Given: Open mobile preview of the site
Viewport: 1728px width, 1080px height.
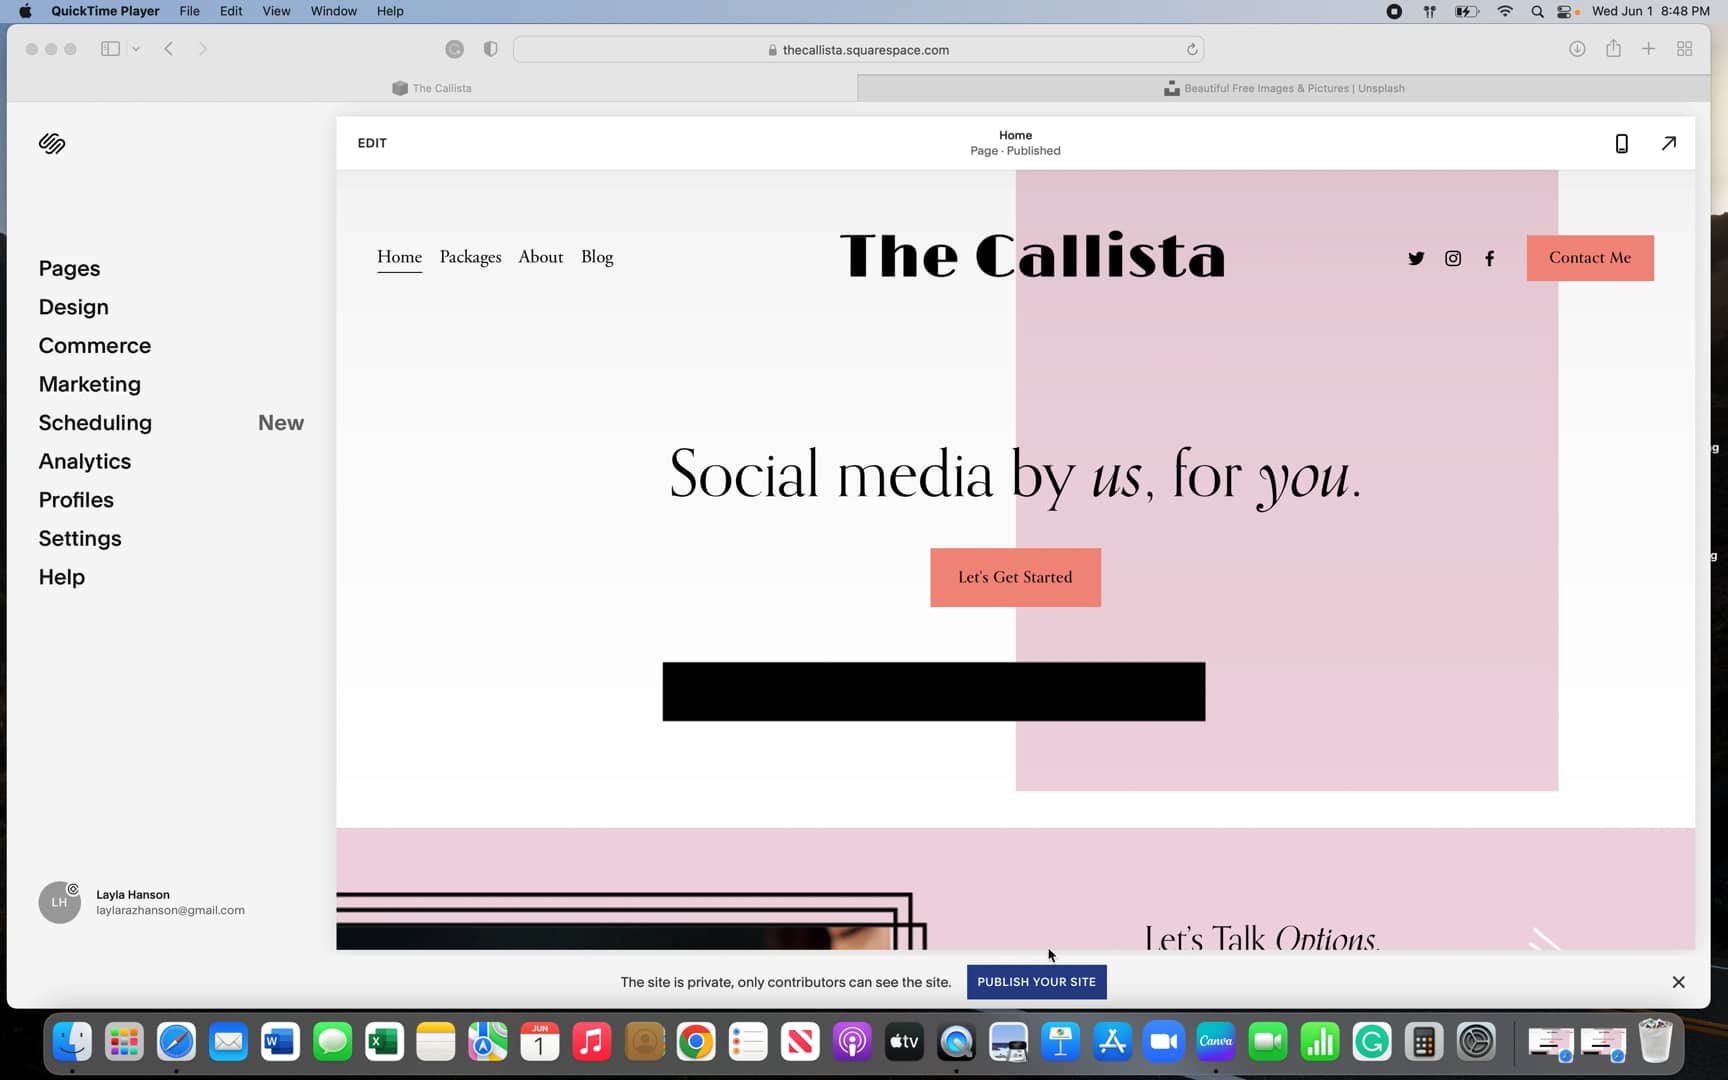Looking at the screenshot, I should coord(1621,143).
